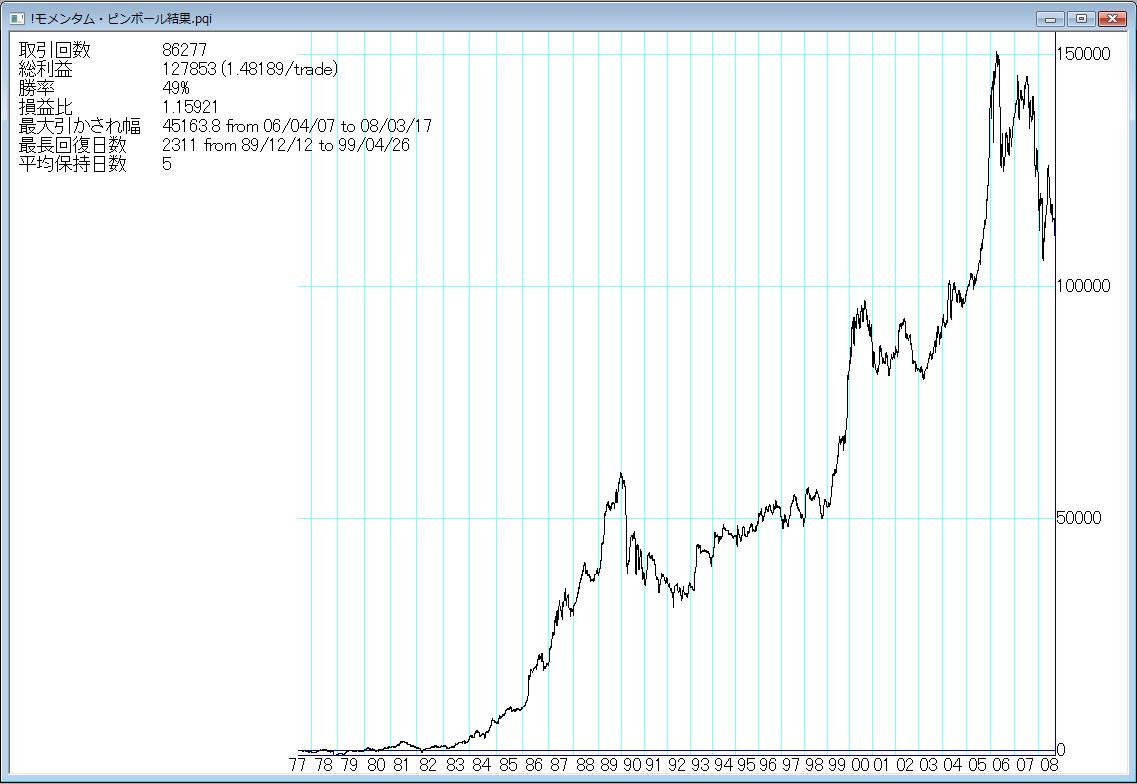This screenshot has height=784, width=1137.
Task: Click the 50000 y-axis label
Action: (x=1080, y=518)
